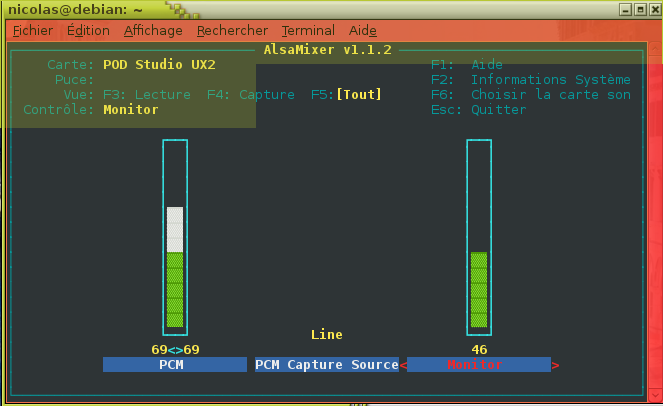
Task: Click F6: Choisir la carte son
Action: [x=531, y=94]
